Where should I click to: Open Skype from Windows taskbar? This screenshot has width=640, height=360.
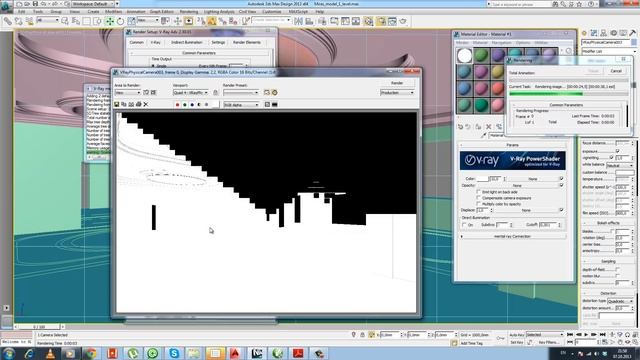click(174, 353)
